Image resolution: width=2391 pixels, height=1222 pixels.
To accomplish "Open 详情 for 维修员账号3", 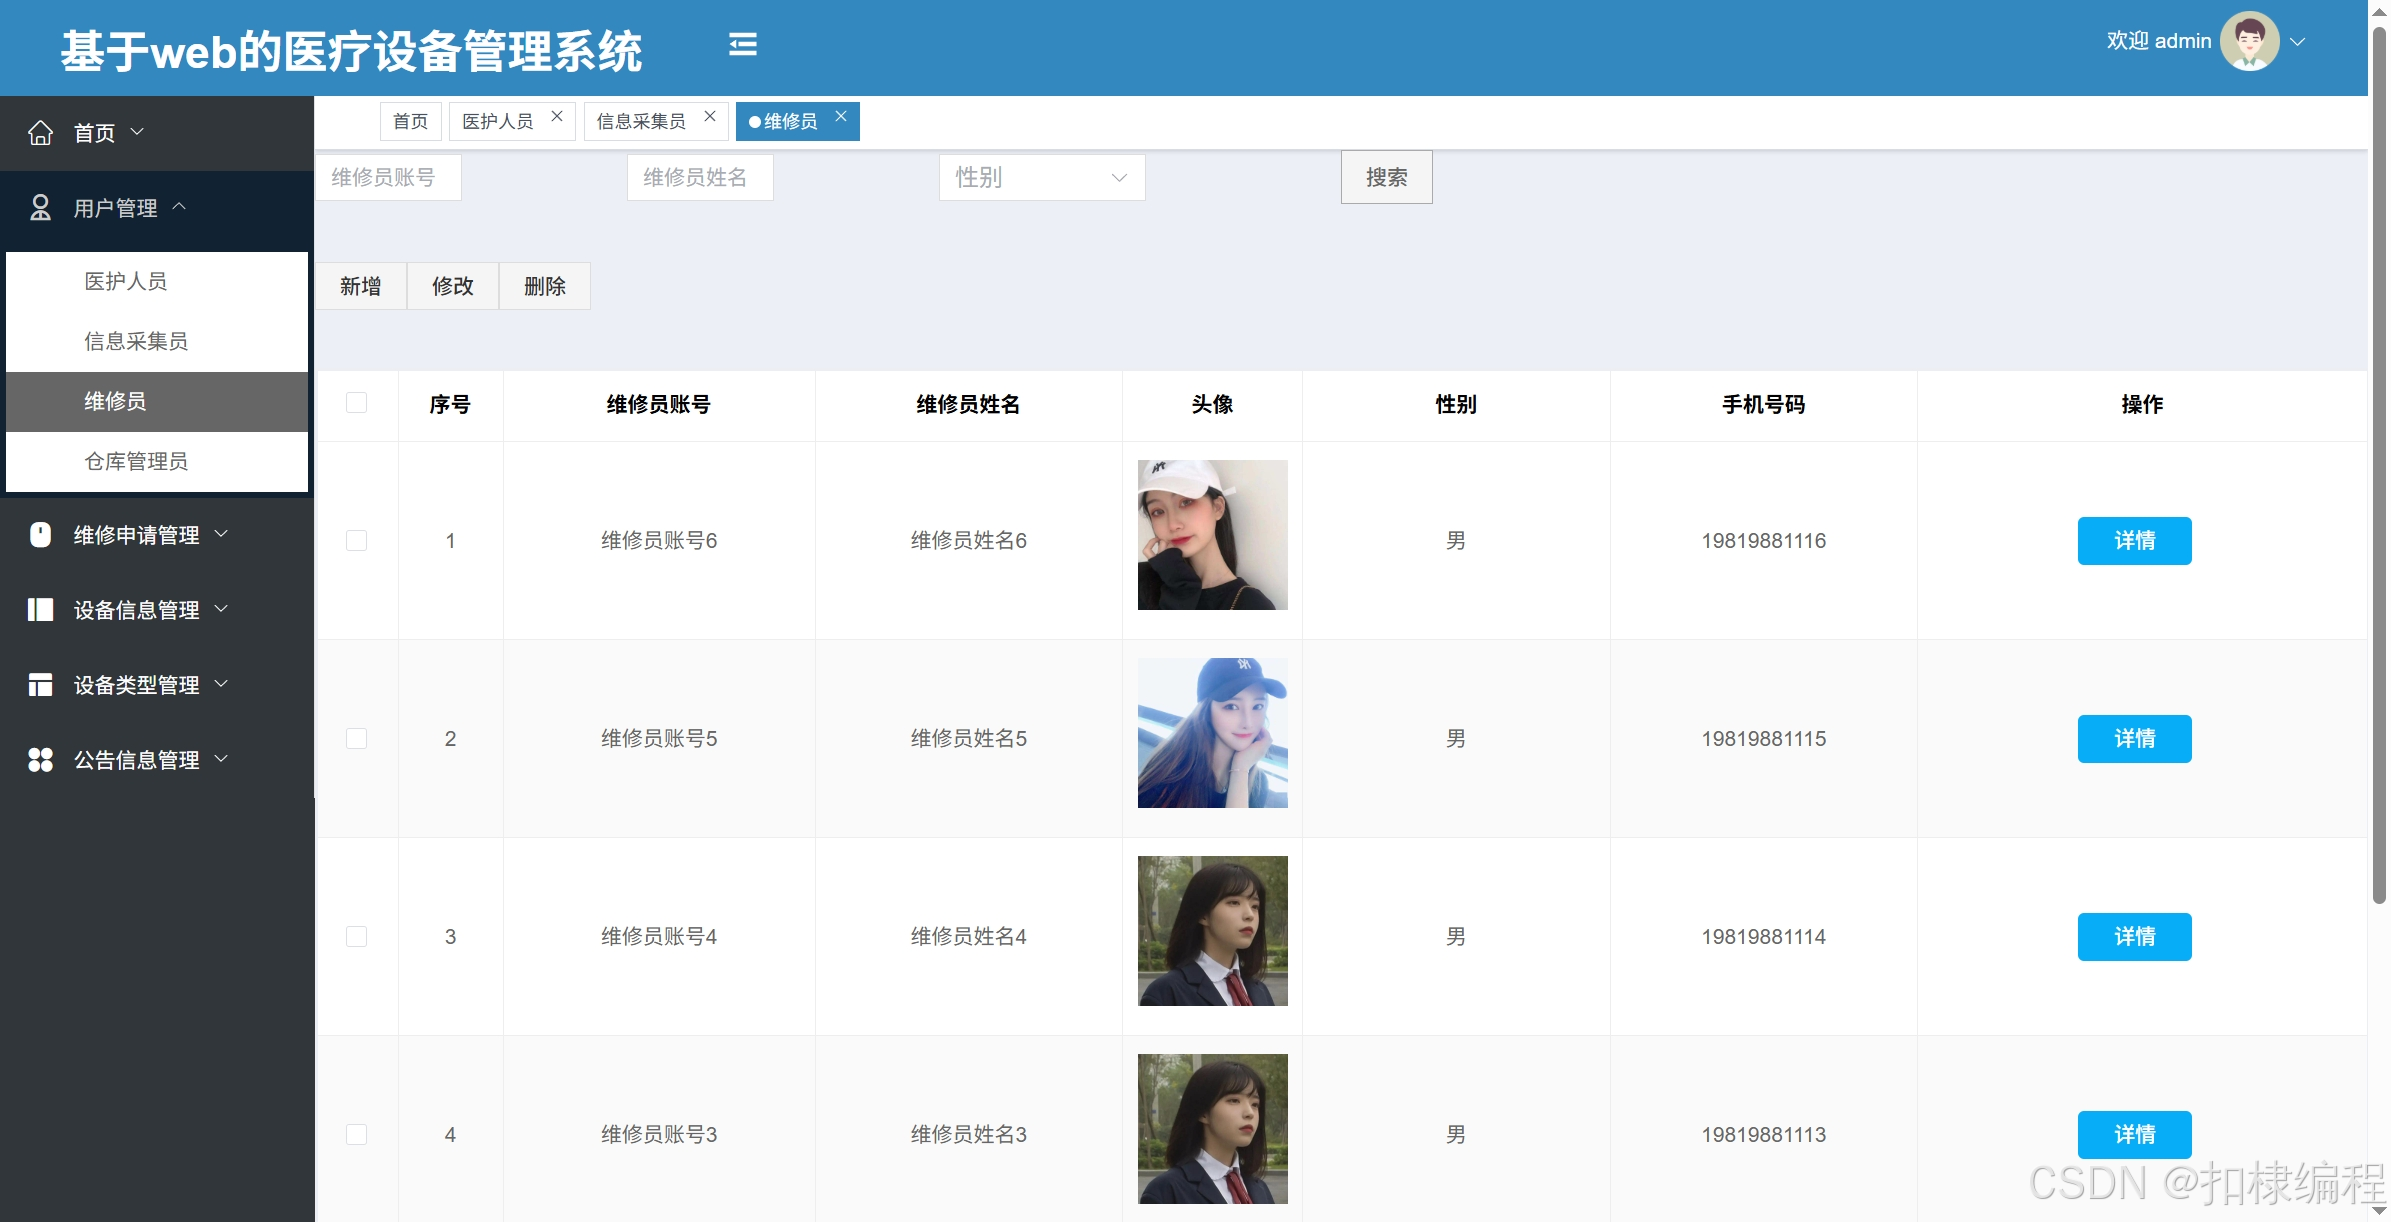I will point(2134,1135).
